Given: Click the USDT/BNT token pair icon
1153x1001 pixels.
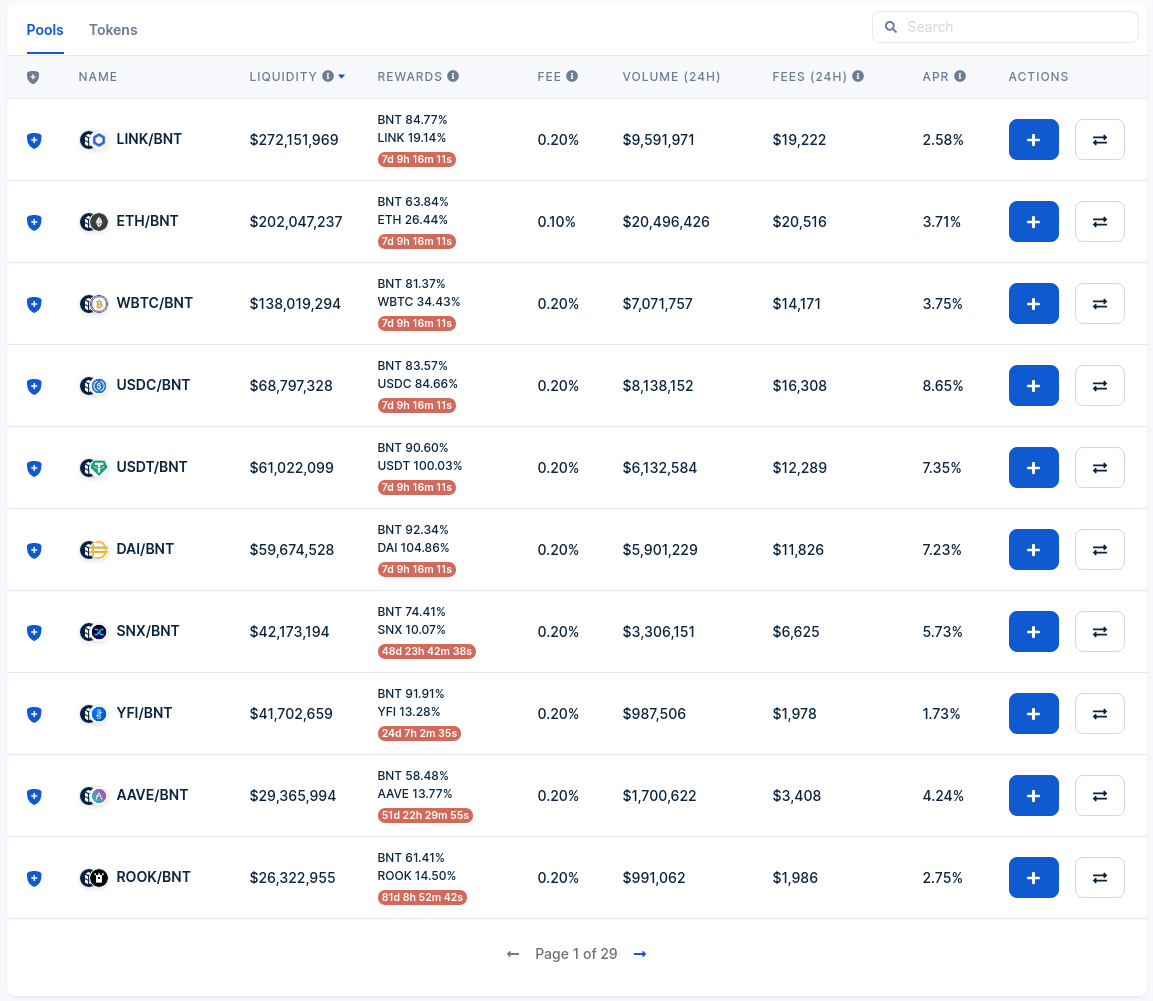Looking at the screenshot, I should pyautogui.click(x=93, y=468).
